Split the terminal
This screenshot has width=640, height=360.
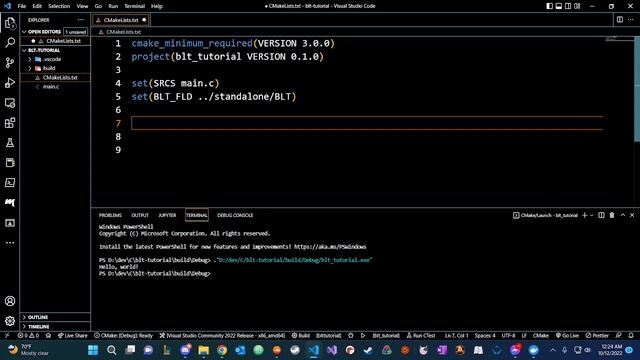(601, 215)
